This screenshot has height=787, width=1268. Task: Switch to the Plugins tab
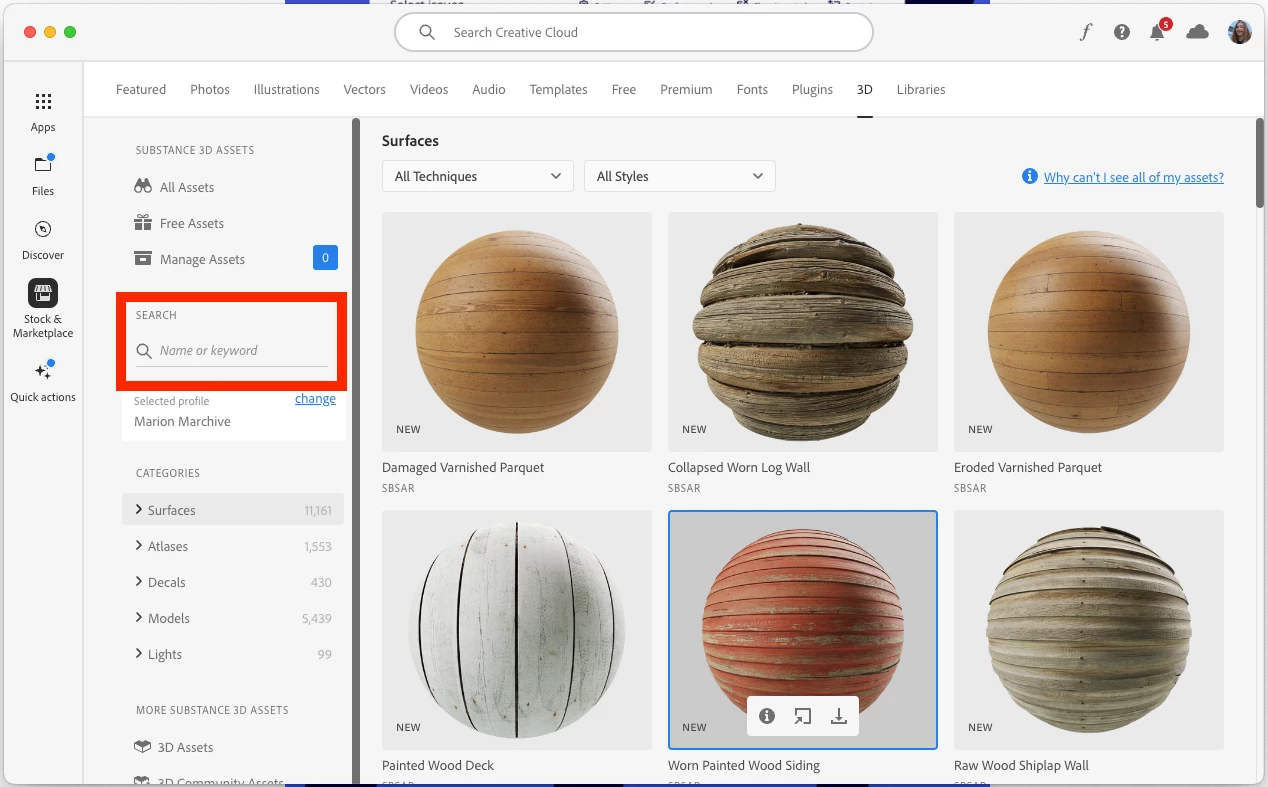click(812, 89)
